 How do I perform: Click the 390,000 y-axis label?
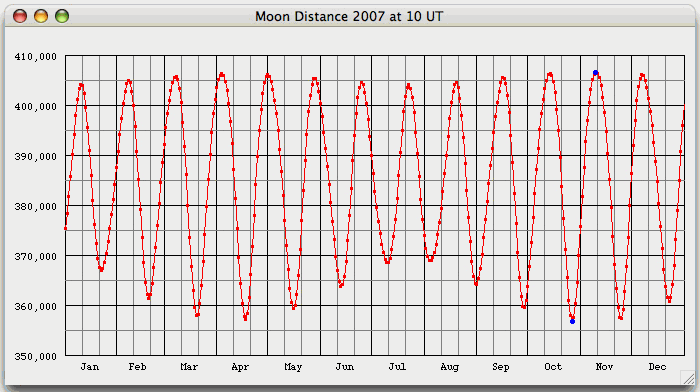pyautogui.click(x=36, y=157)
